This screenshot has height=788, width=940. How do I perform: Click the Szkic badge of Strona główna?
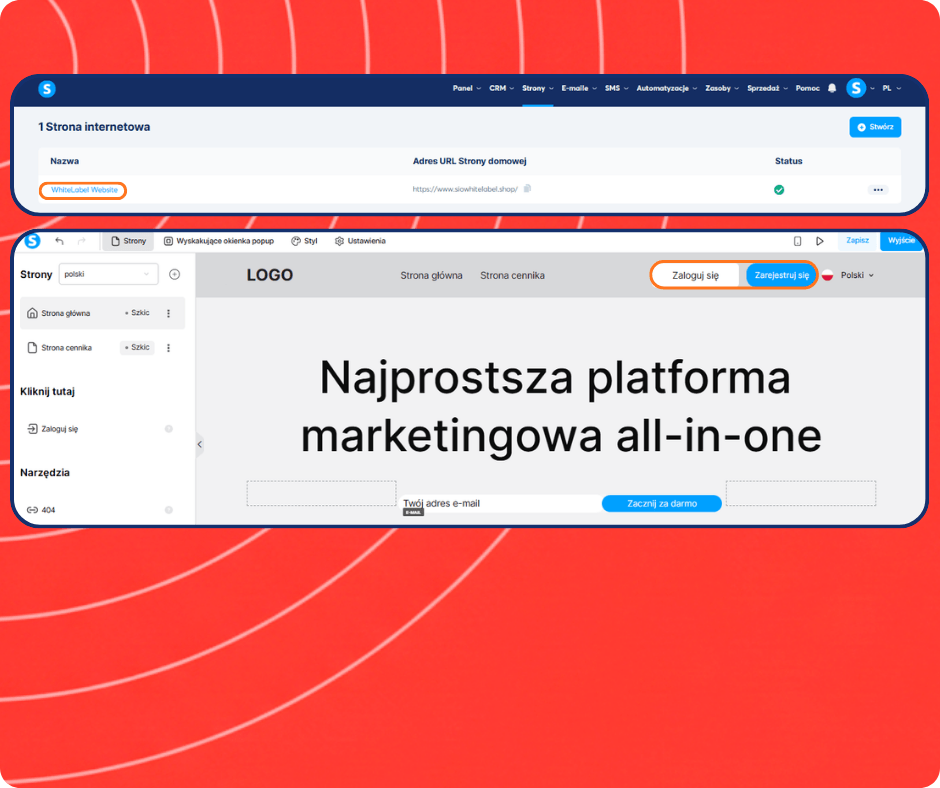pos(137,313)
